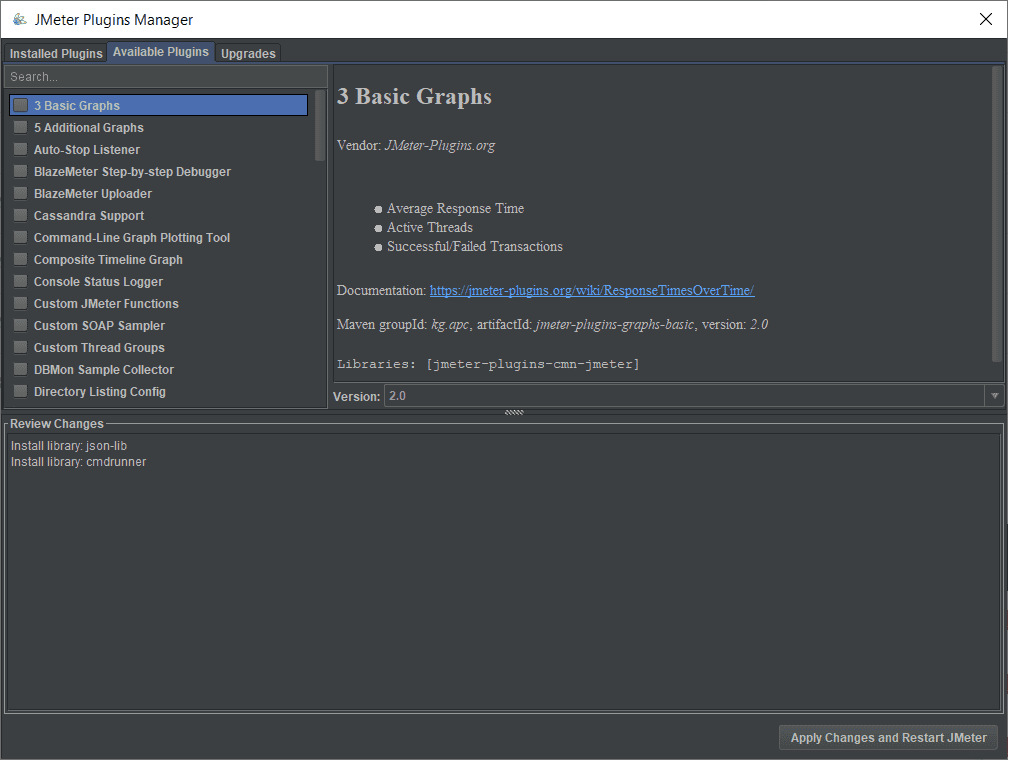
Task: Check the BlazeMeter Uploader box
Action: (x=21, y=193)
